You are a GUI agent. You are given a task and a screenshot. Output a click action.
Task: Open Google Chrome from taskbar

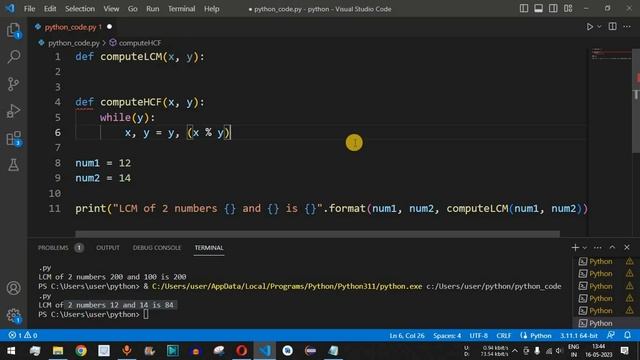(x=81, y=351)
